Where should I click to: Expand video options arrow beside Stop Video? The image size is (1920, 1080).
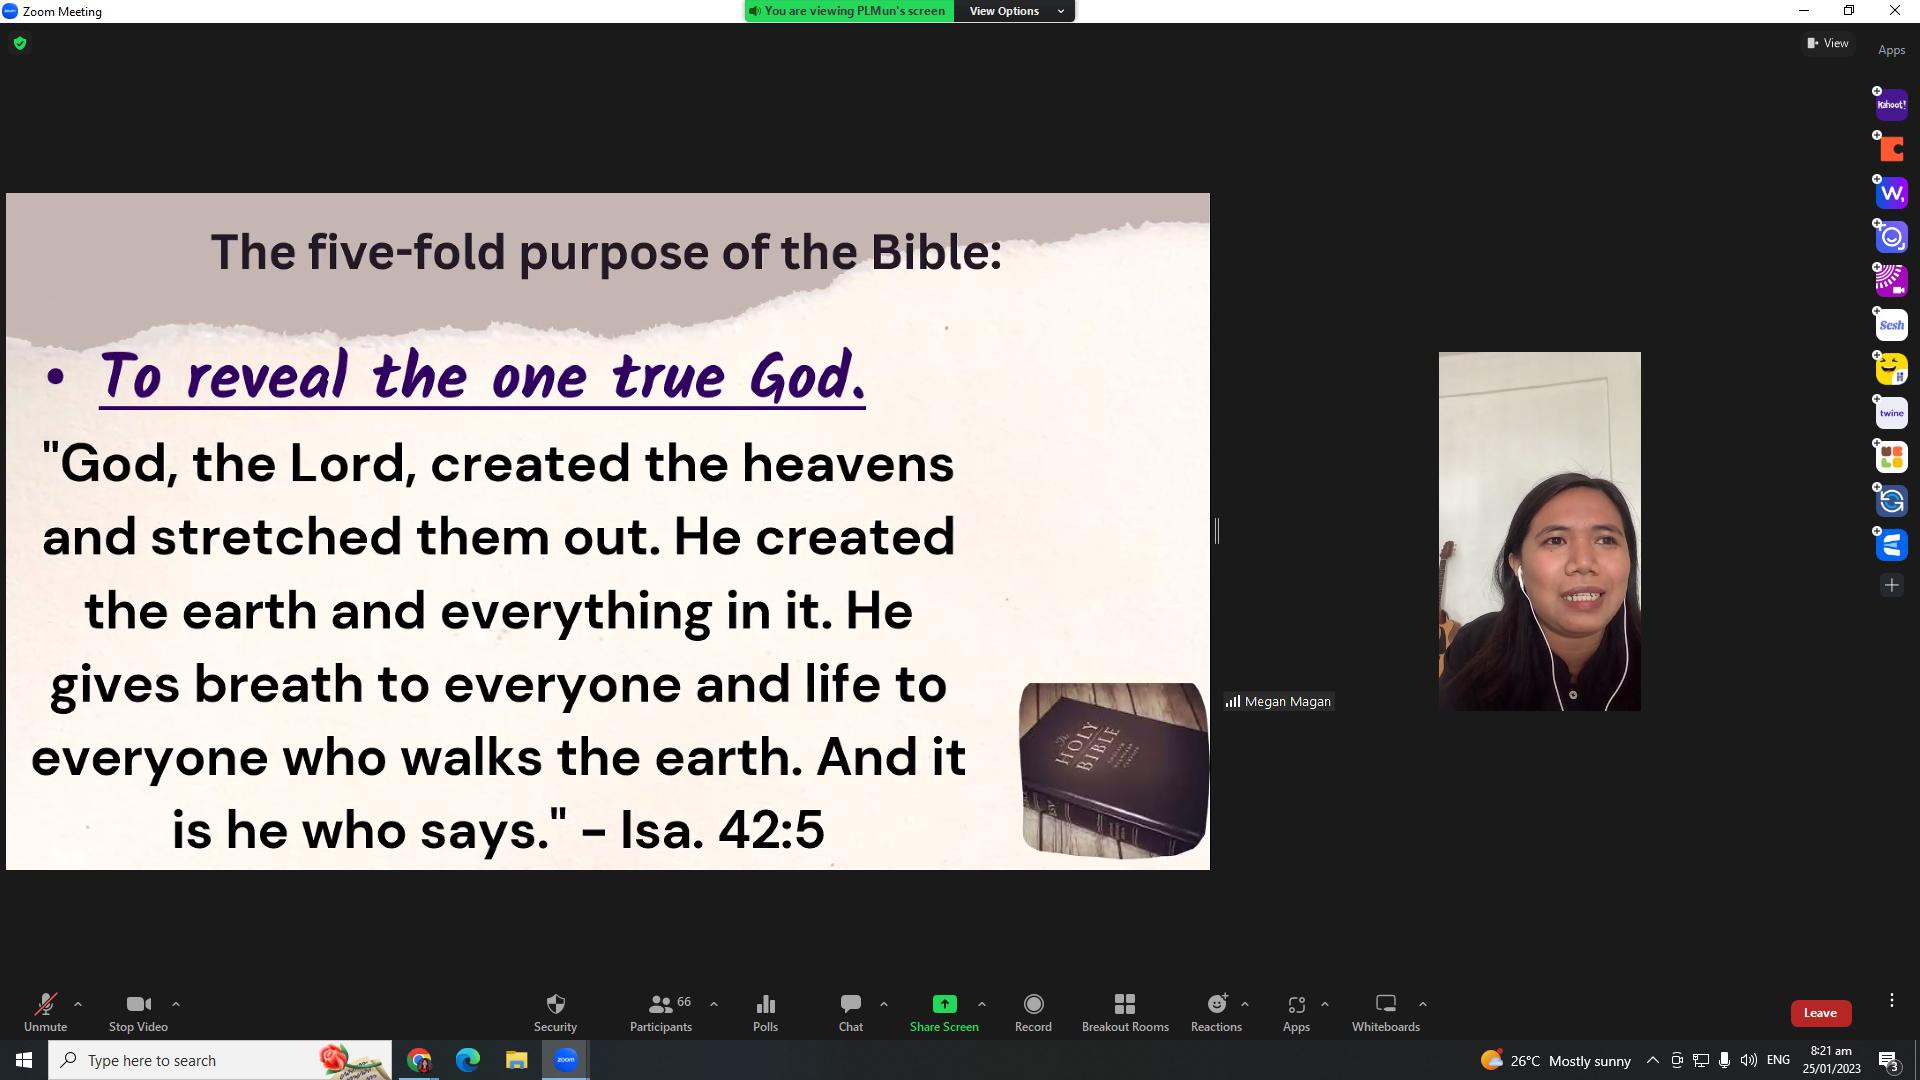[x=176, y=1004]
